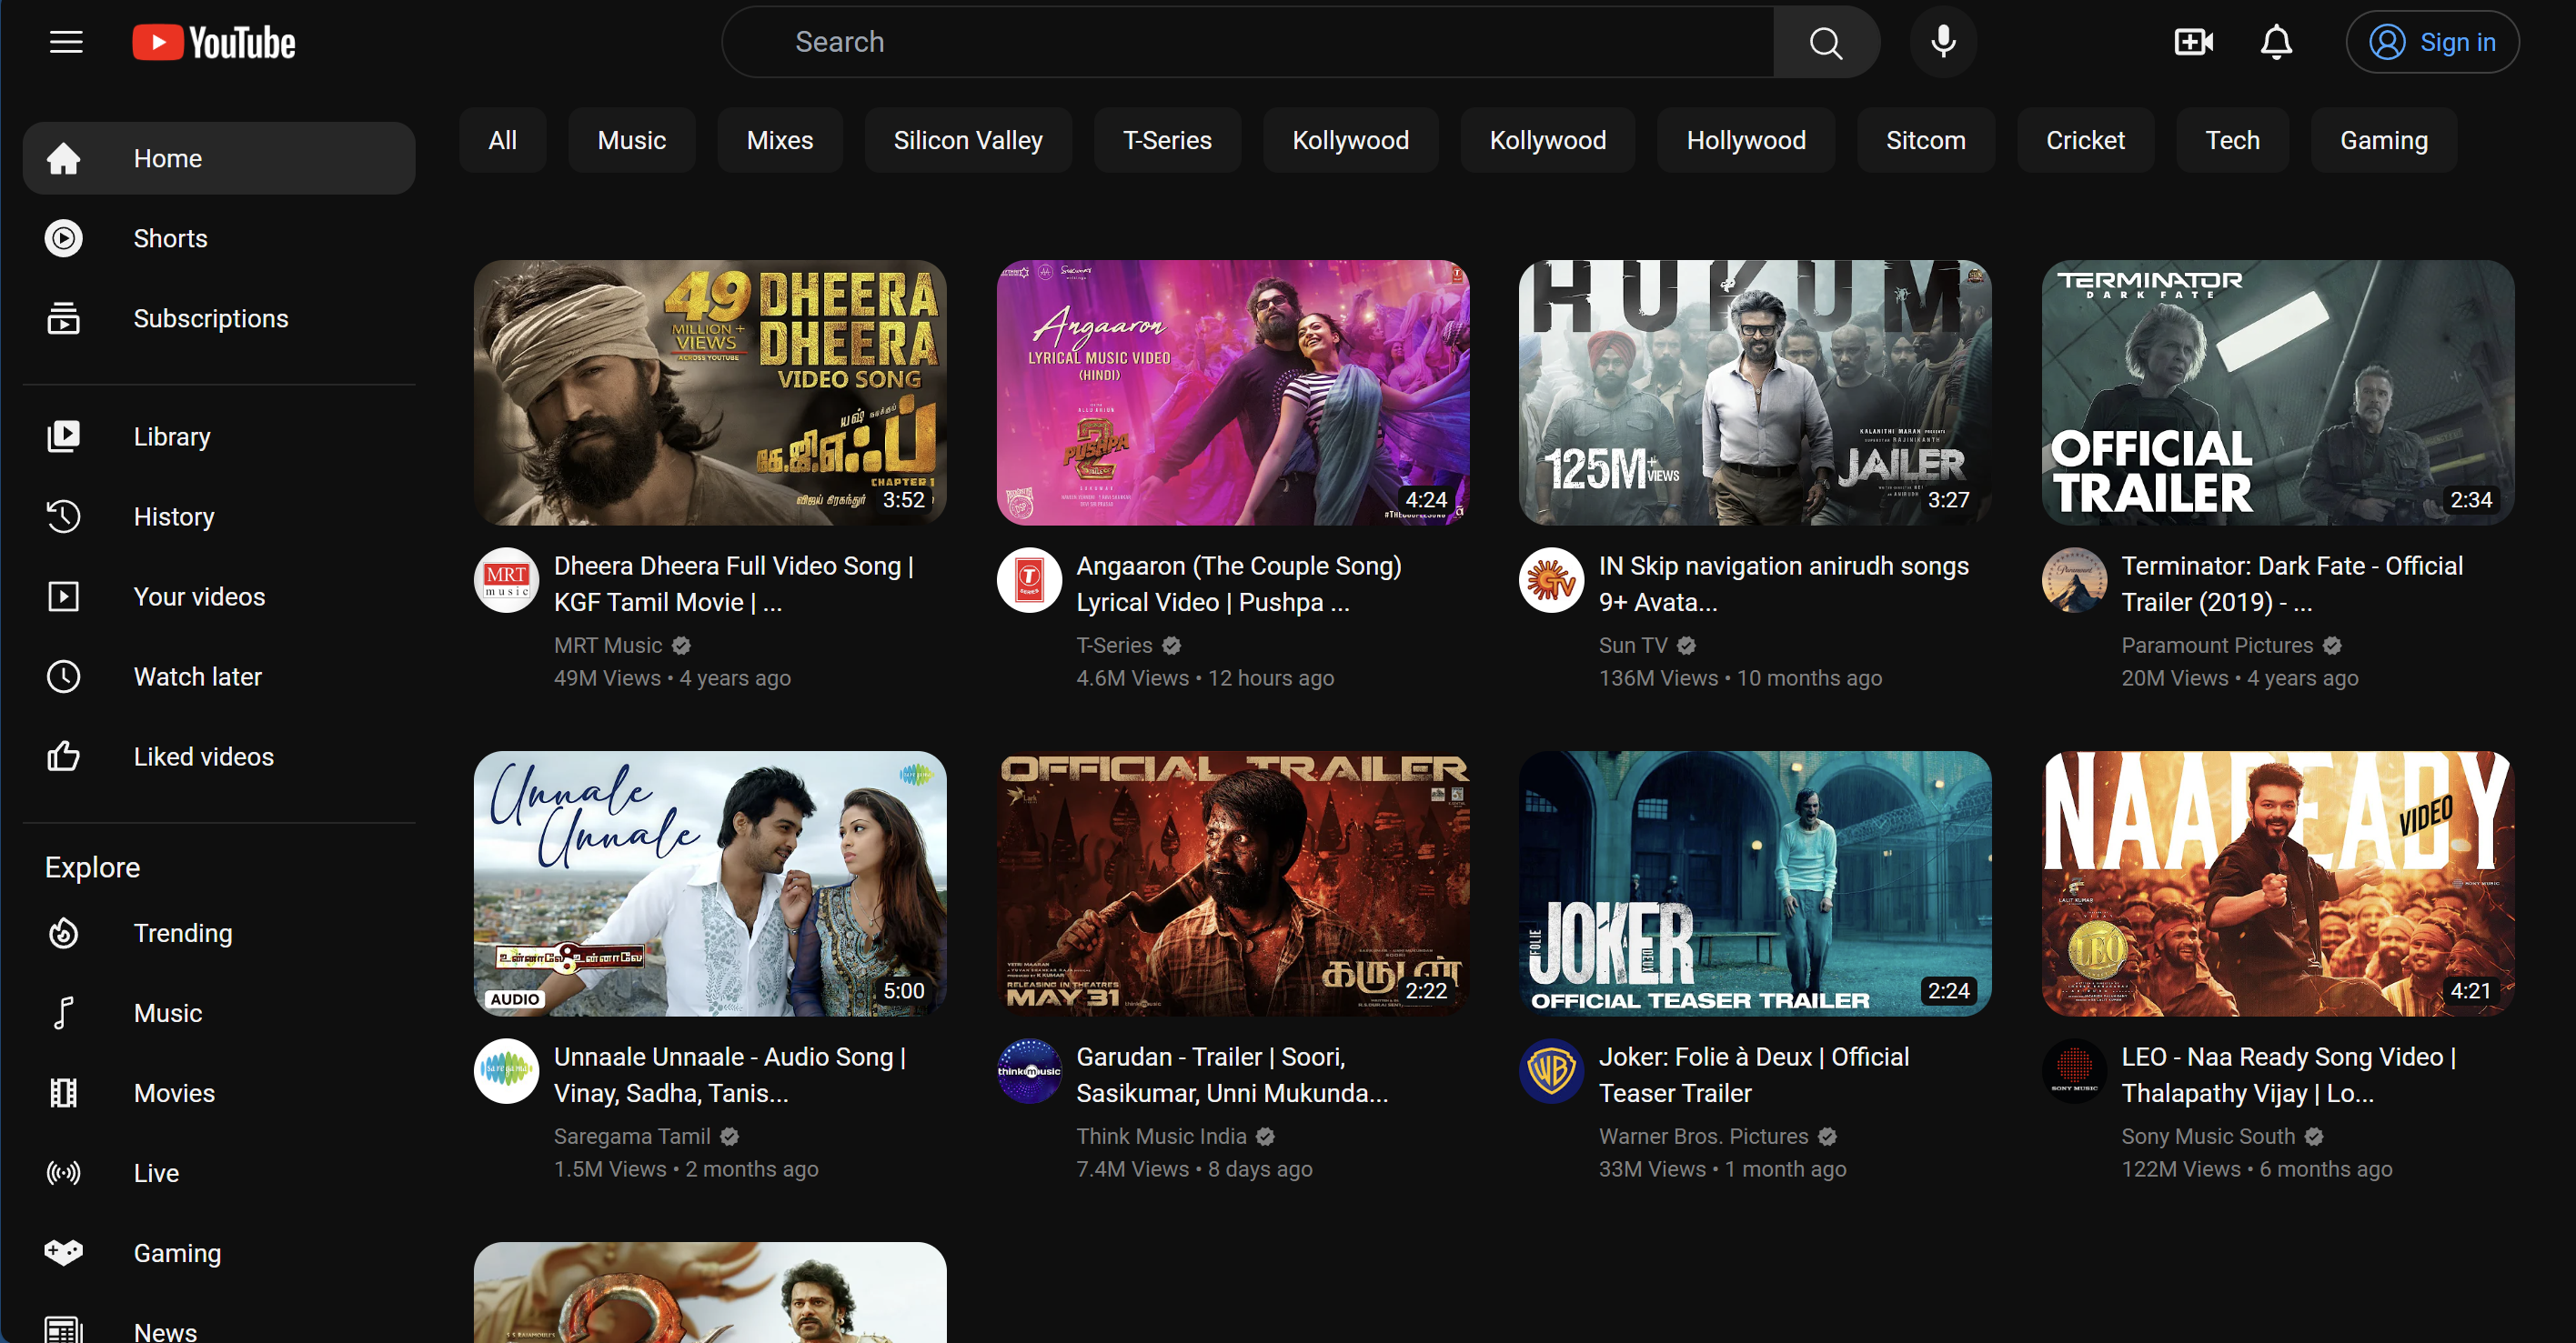Open Garudan - Trailer title link
Screen dimensions: 2576x1343
(1232, 1075)
